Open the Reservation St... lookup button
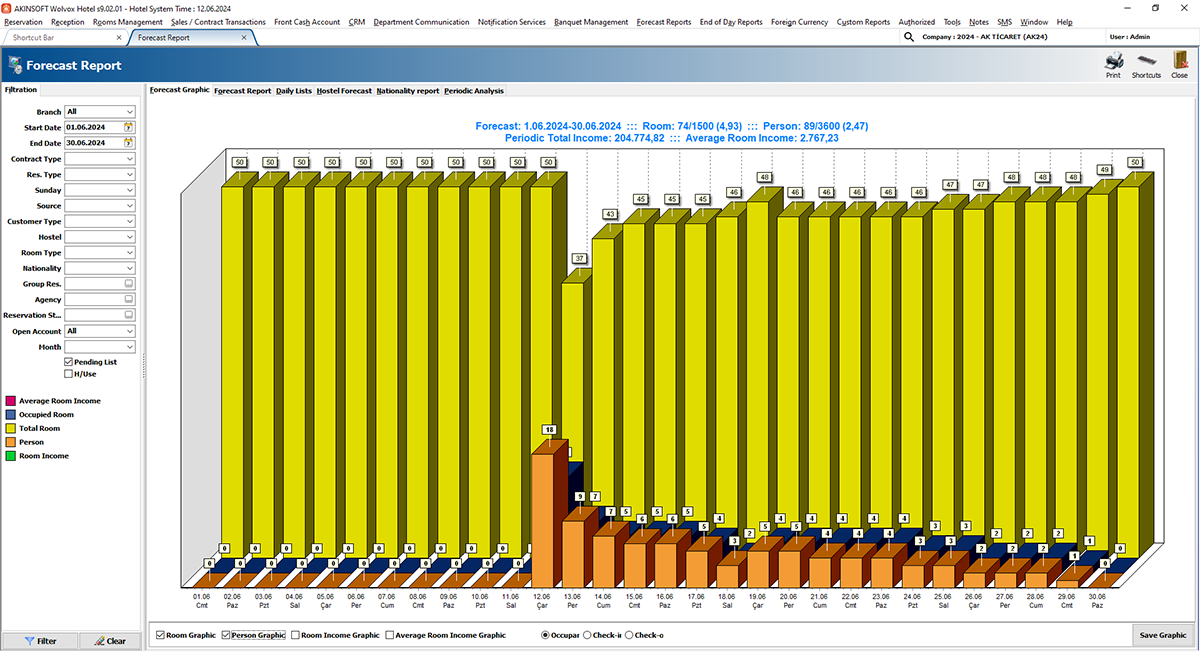Screen dimensions: 1200x653 [129, 315]
